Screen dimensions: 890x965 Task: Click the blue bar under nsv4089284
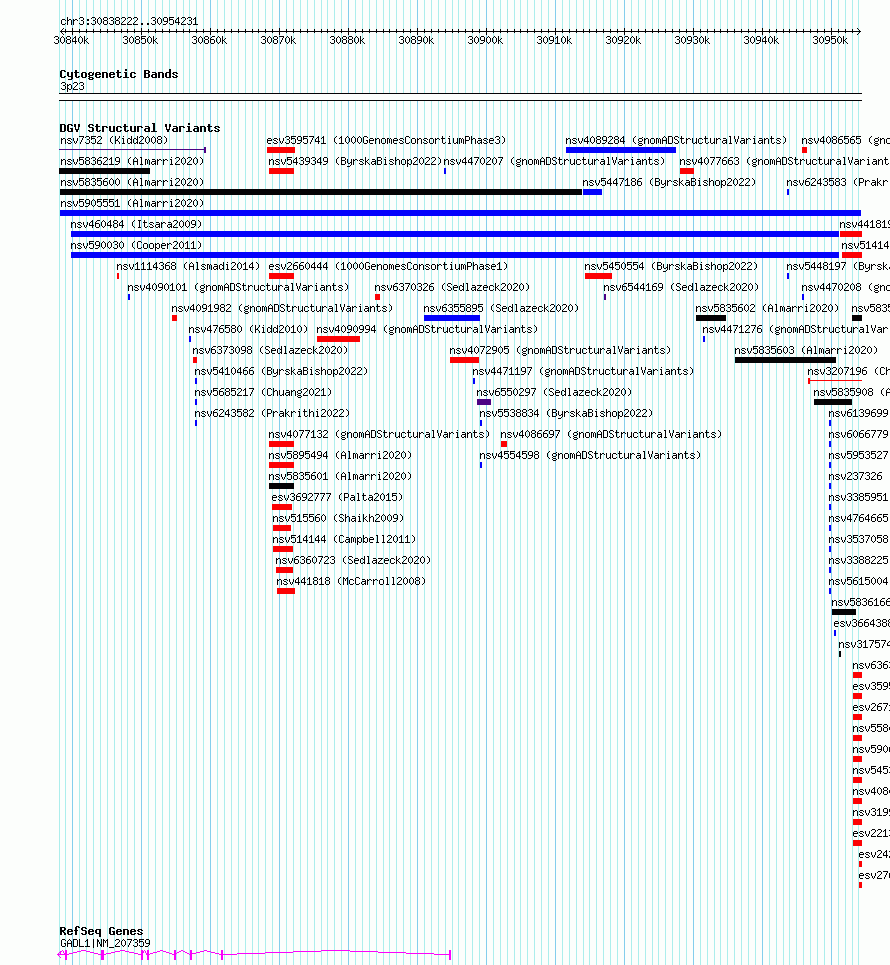click(x=620, y=150)
